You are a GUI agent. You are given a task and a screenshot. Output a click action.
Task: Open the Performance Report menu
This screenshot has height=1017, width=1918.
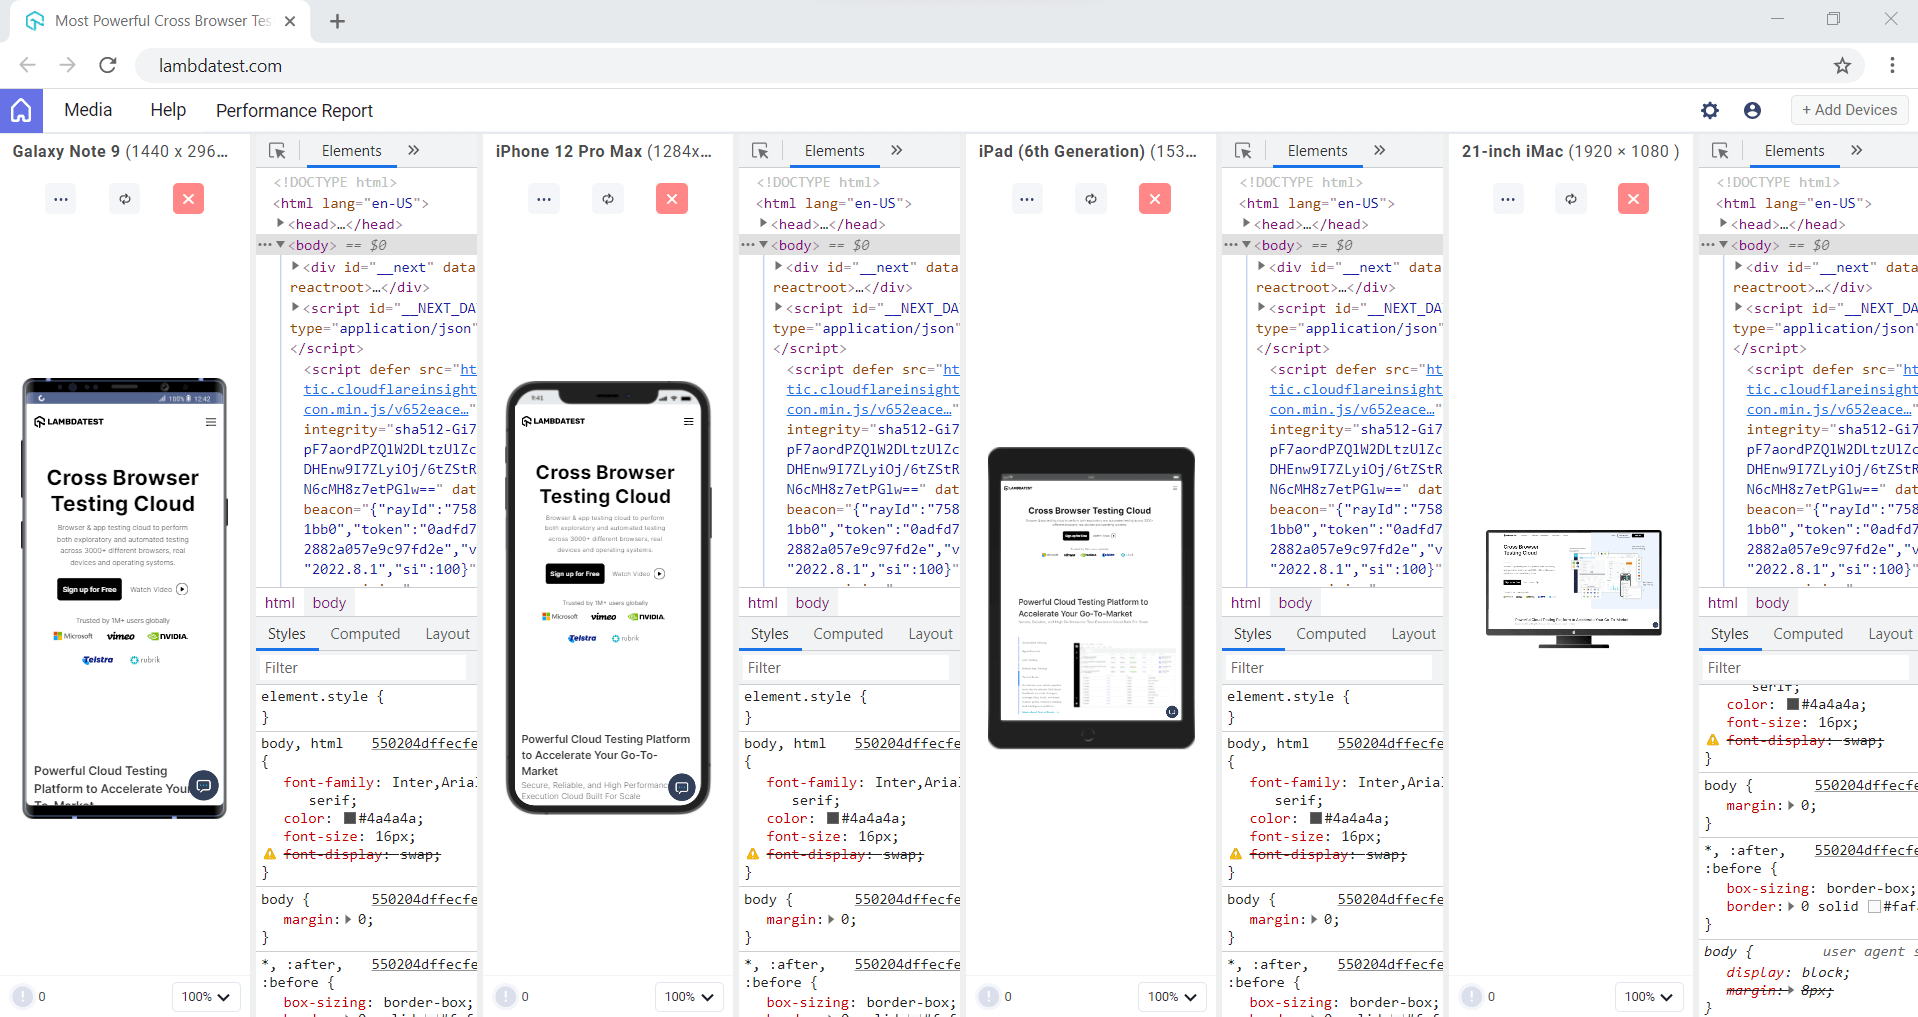pos(294,110)
